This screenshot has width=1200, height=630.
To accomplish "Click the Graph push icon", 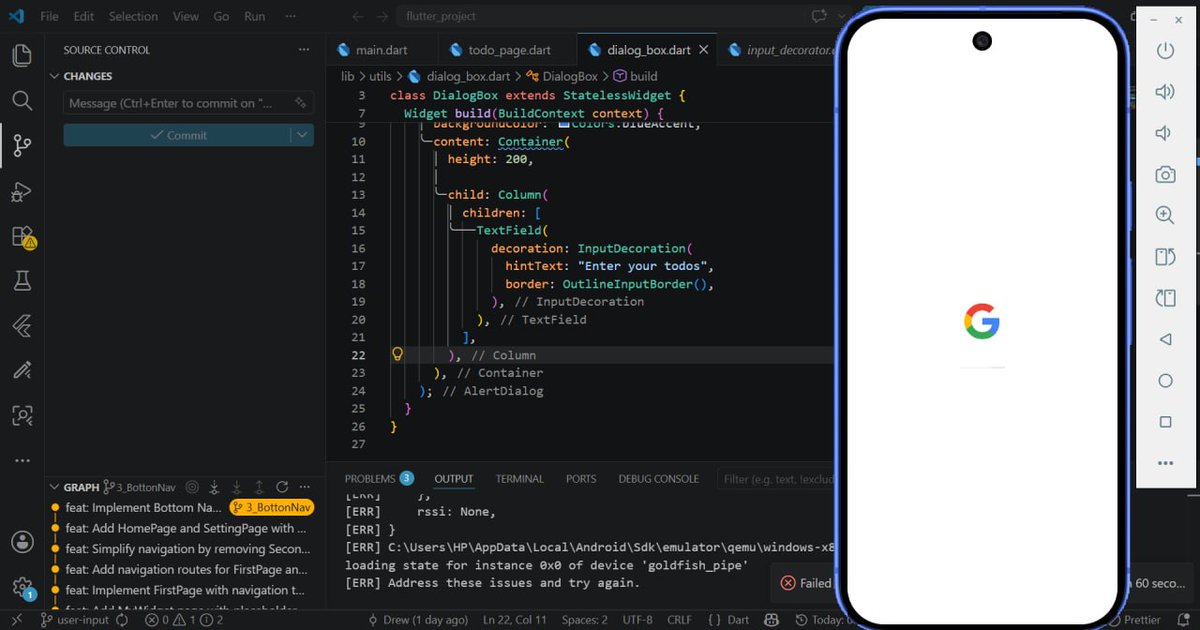I will 259,487.
